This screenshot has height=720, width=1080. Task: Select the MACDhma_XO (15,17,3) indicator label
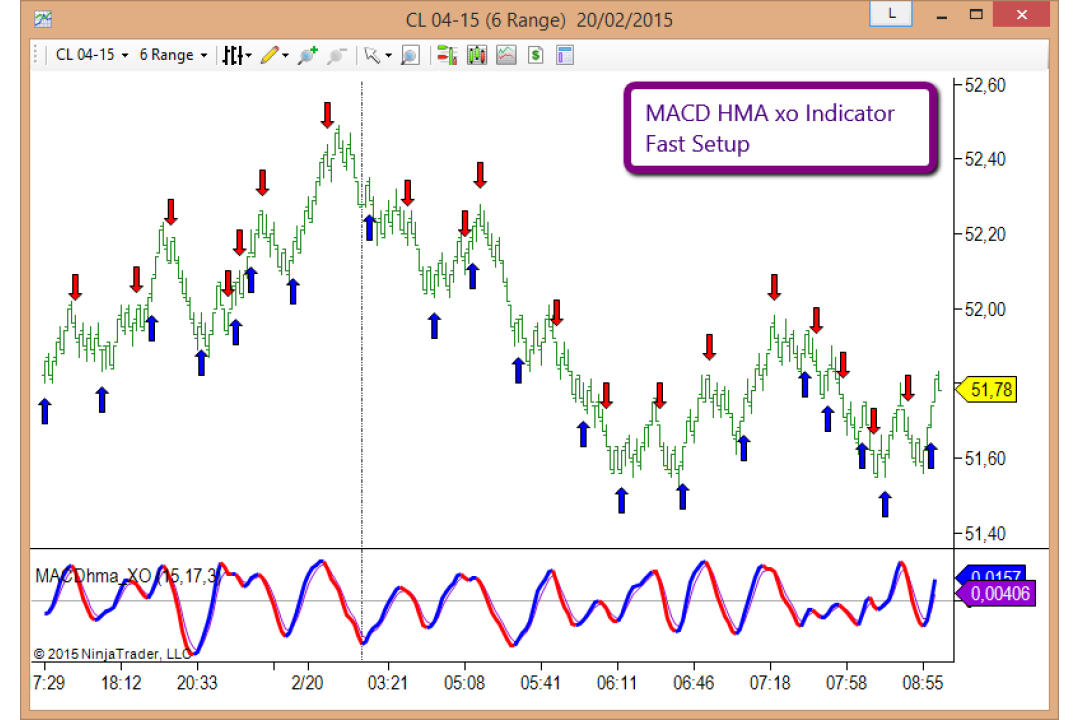[129, 576]
